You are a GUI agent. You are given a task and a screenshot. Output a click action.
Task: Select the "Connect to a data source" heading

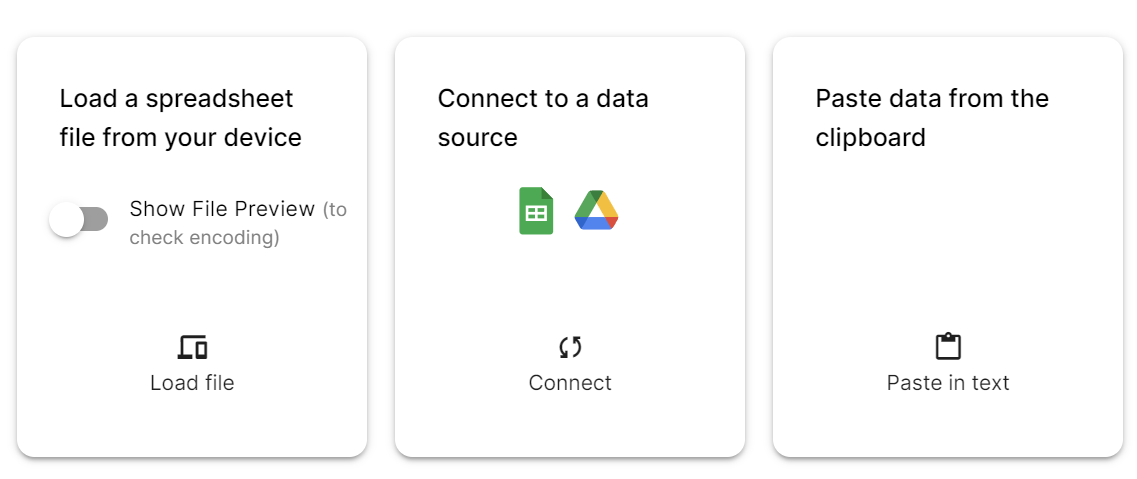(543, 99)
